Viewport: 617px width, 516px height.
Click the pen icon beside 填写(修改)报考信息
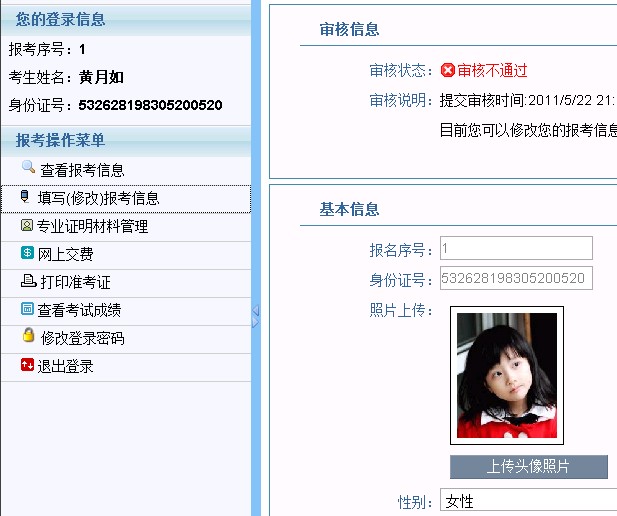(x=26, y=197)
